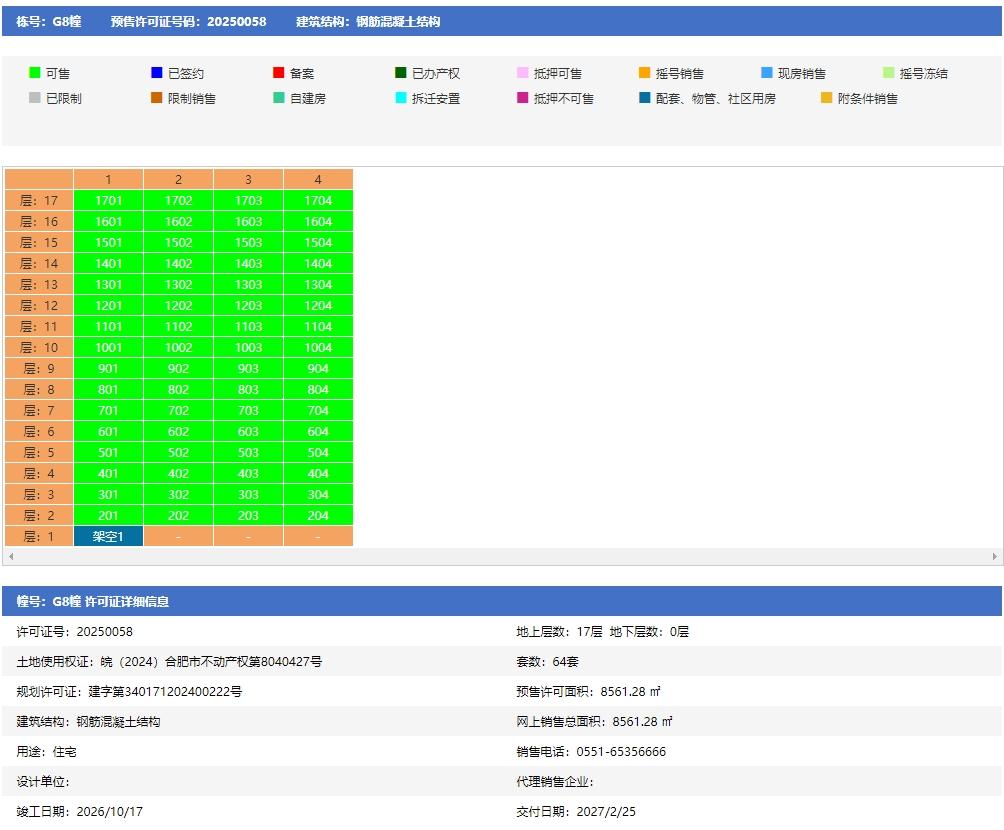1004x830 pixels.
Task: Select unit 1602
Action: tap(178, 222)
